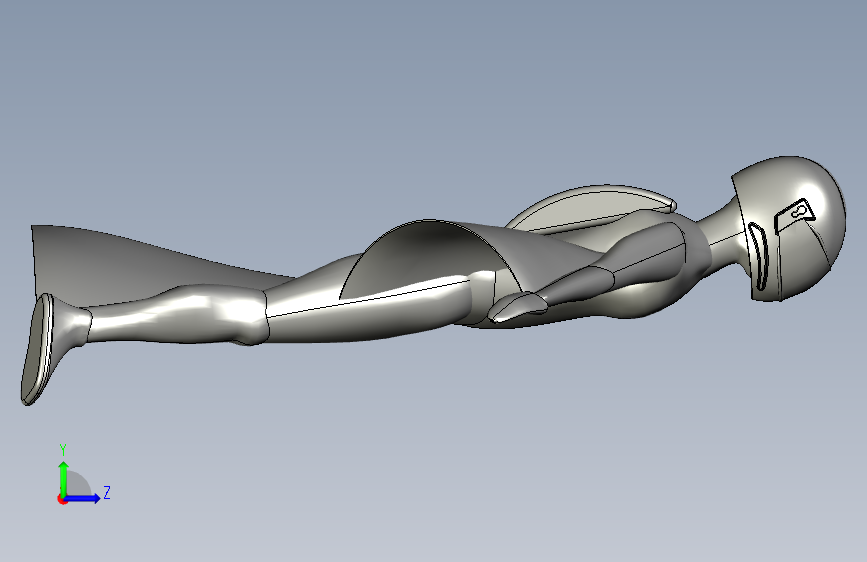Image resolution: width=867 pixels, height=562 pixels.
Task: Select the curved fin behind the shoulder
Action: pyautogui.click(x=592, y=207)
